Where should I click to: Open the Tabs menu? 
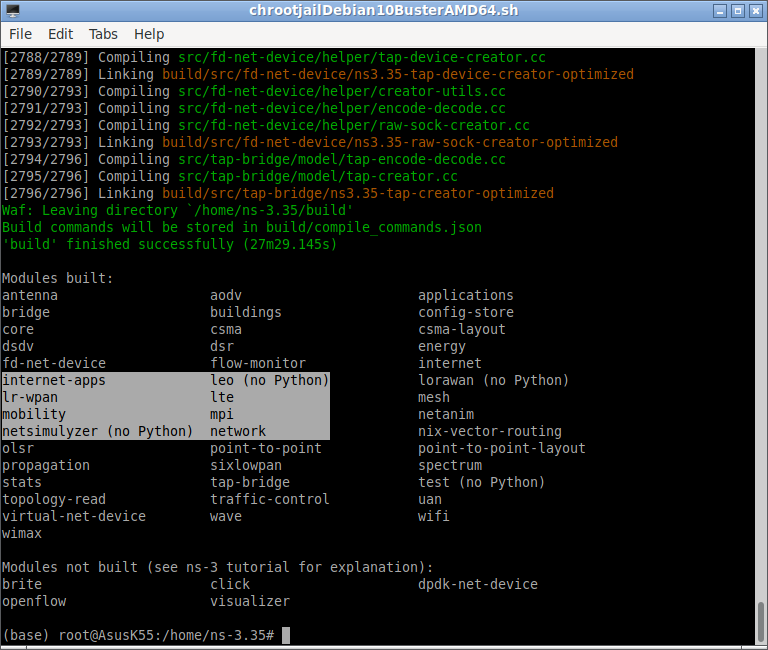point(103,34)
